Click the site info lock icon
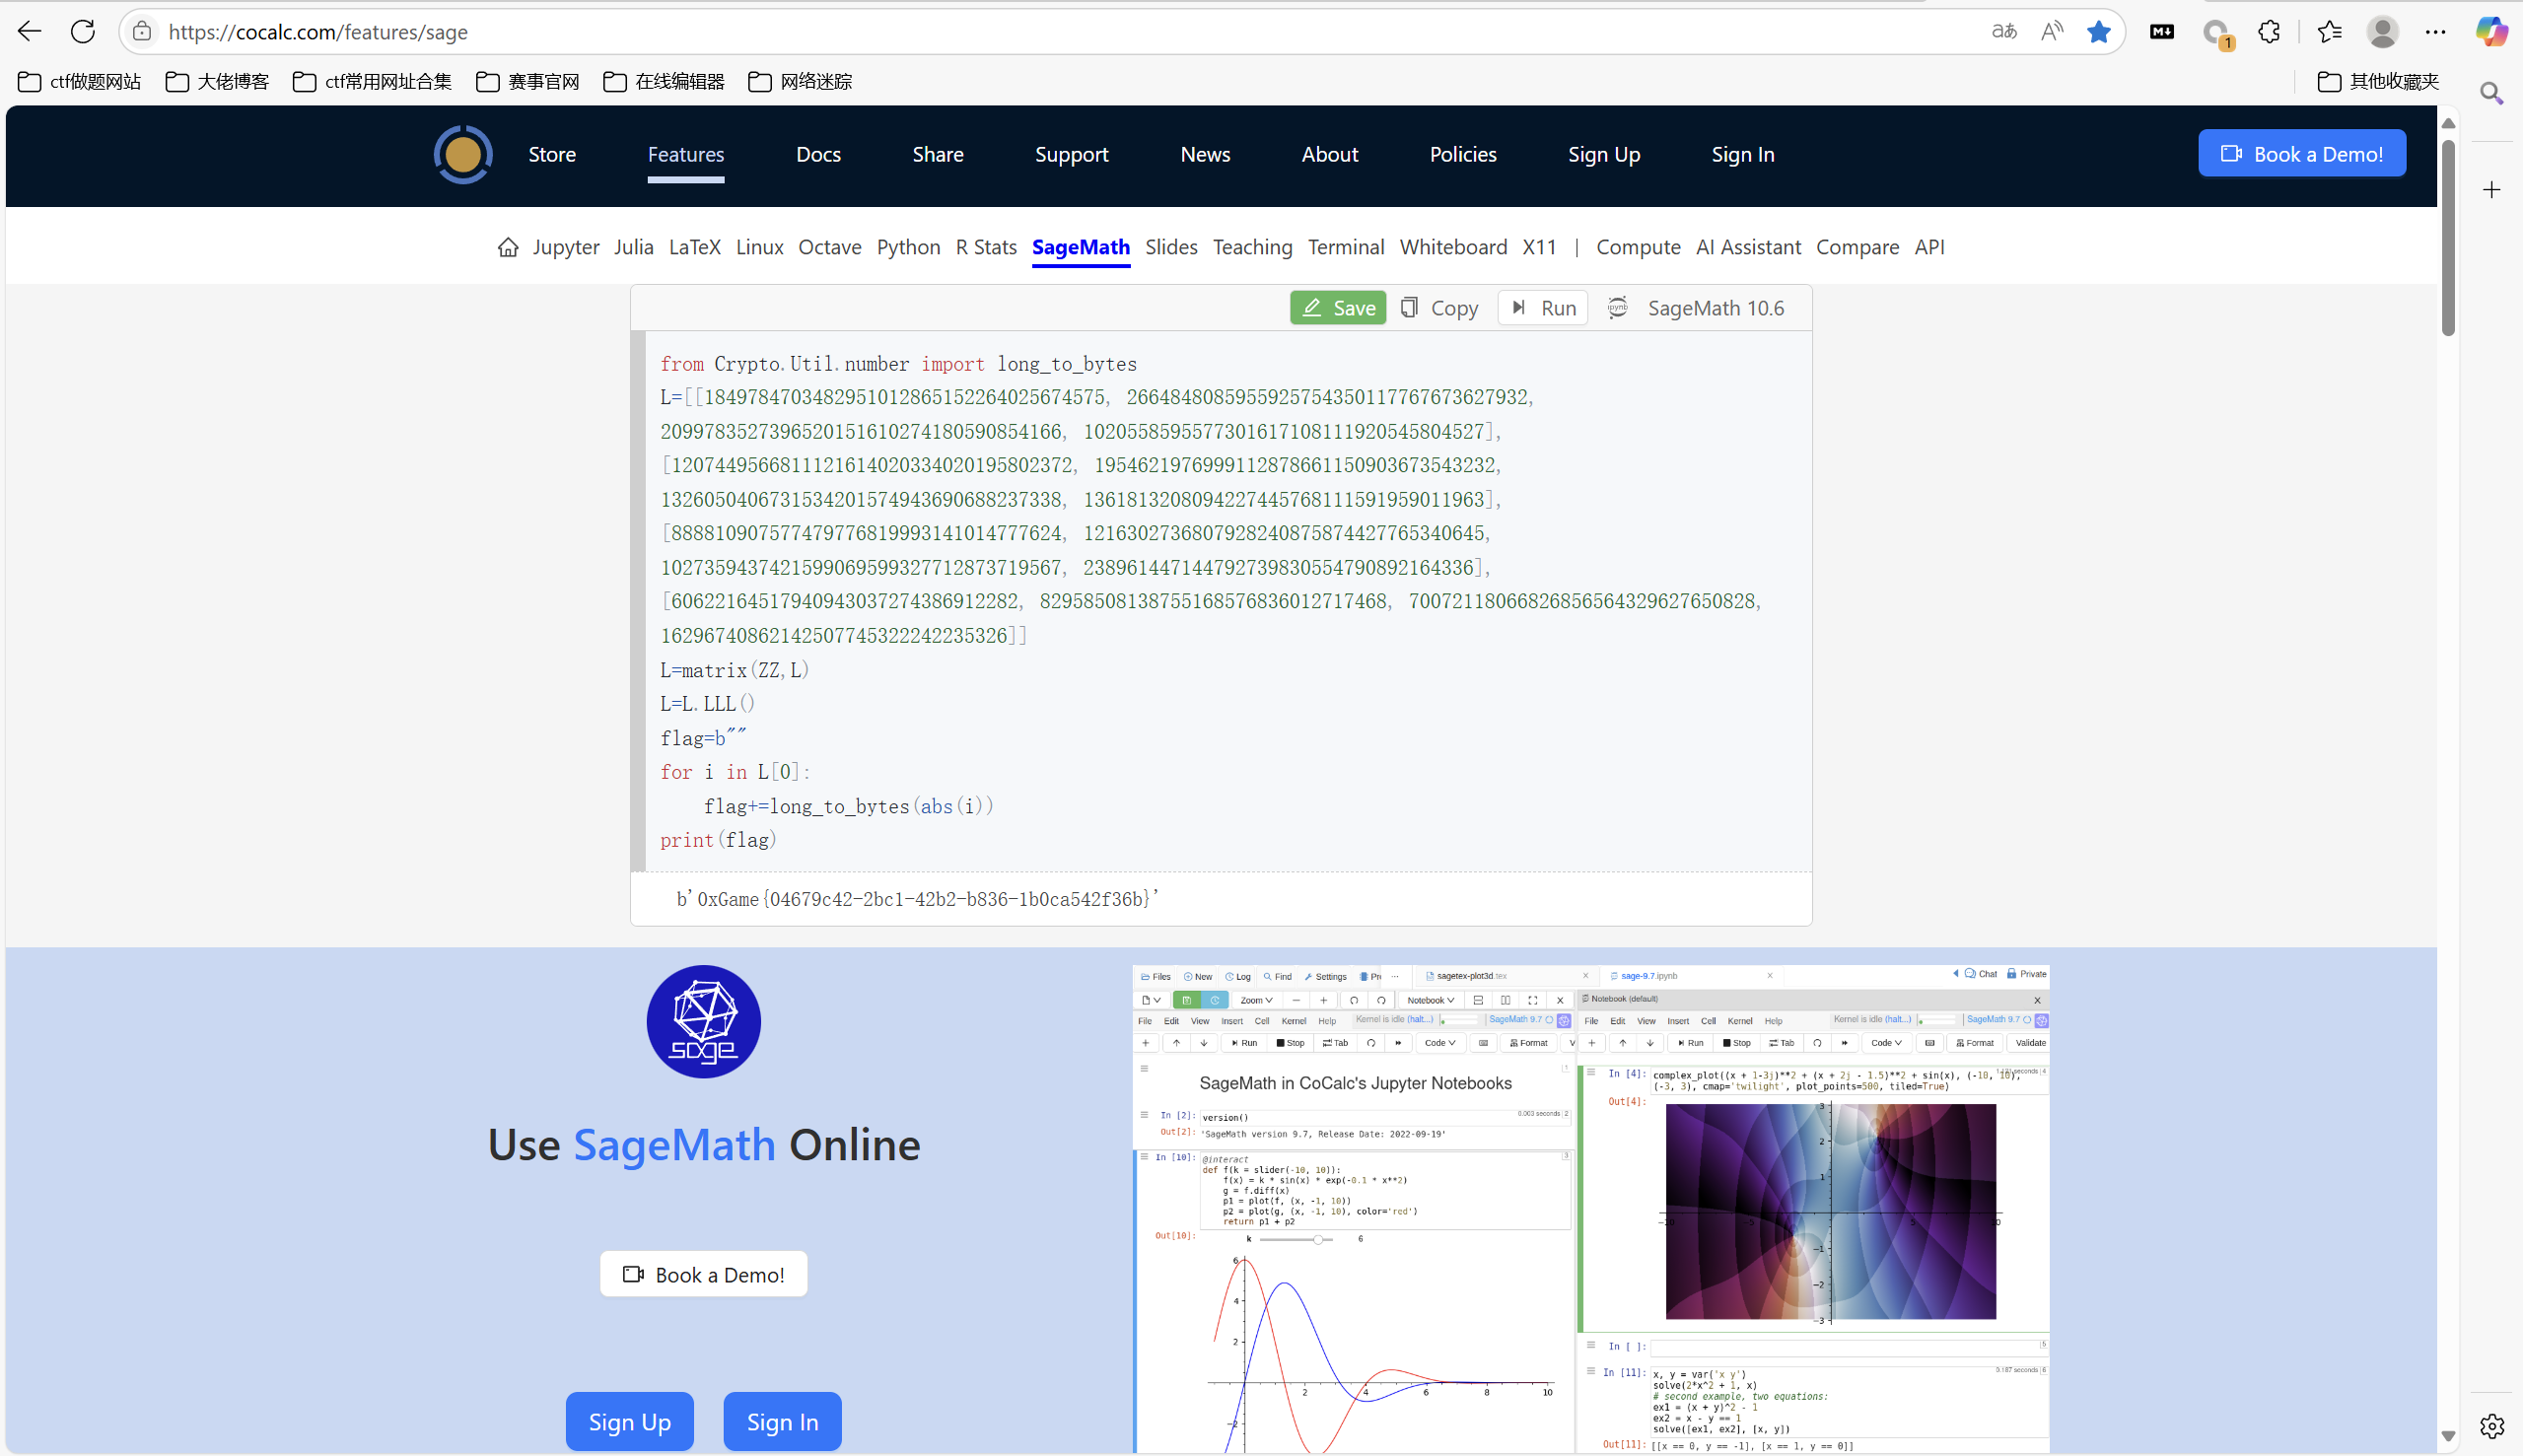This screenshot has width=2523, height=1456. tap(142, 32)
